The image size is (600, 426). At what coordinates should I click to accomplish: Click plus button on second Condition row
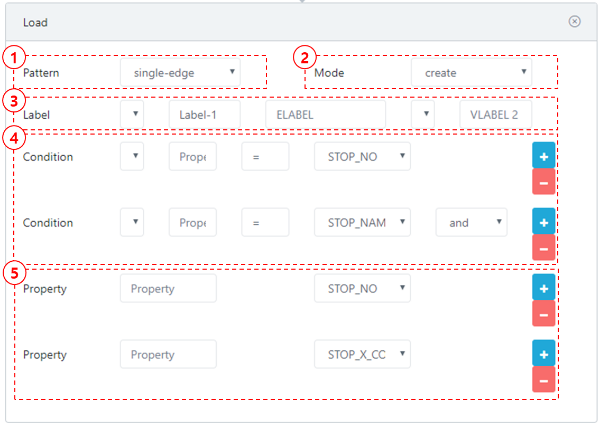pos(543,223)
